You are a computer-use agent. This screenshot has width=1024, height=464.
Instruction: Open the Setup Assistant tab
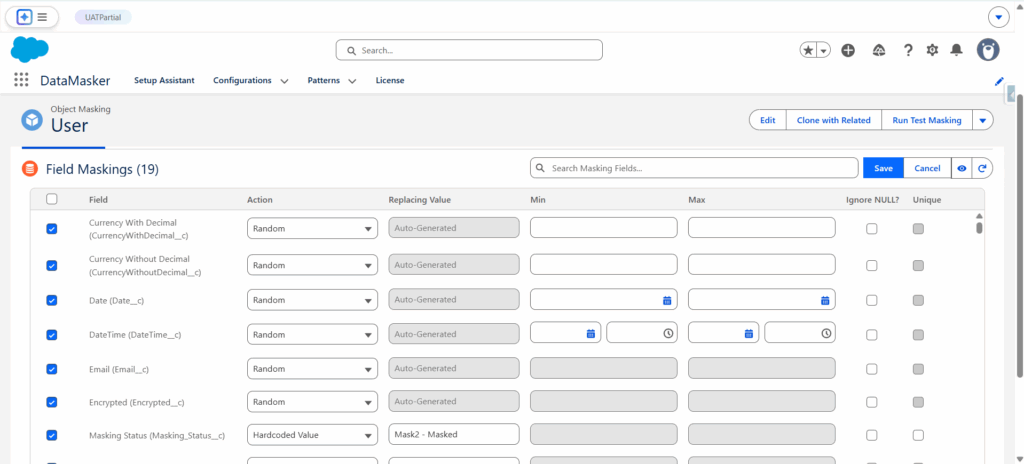point(164,80)
